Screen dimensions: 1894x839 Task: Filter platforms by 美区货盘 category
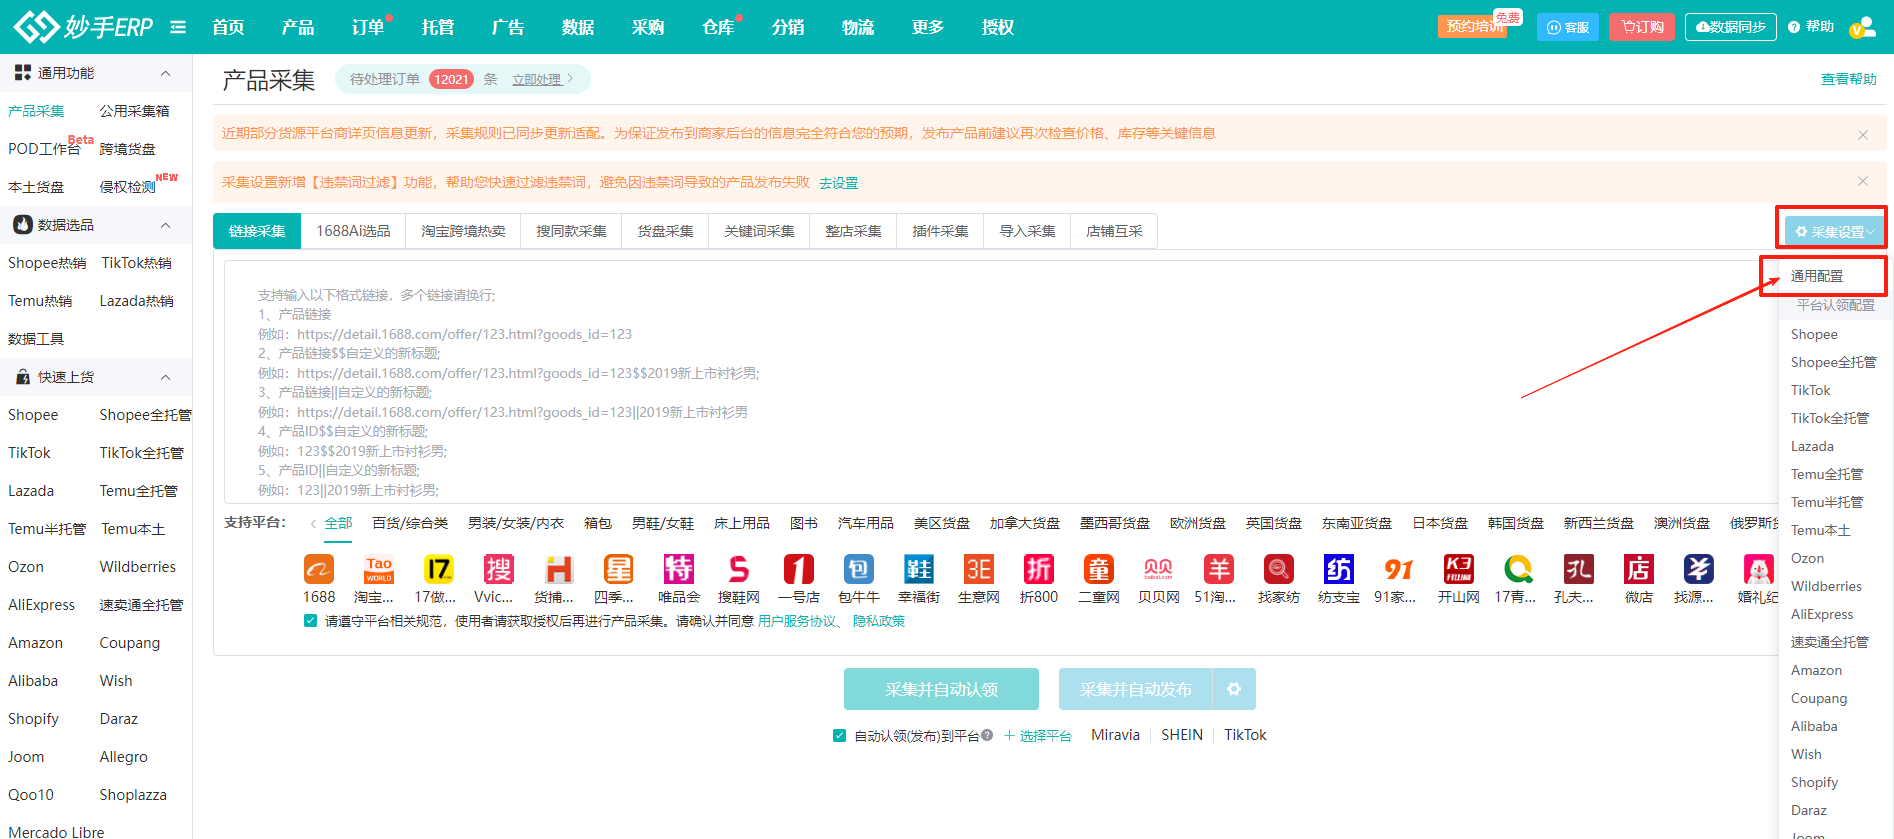coord(941,523)
